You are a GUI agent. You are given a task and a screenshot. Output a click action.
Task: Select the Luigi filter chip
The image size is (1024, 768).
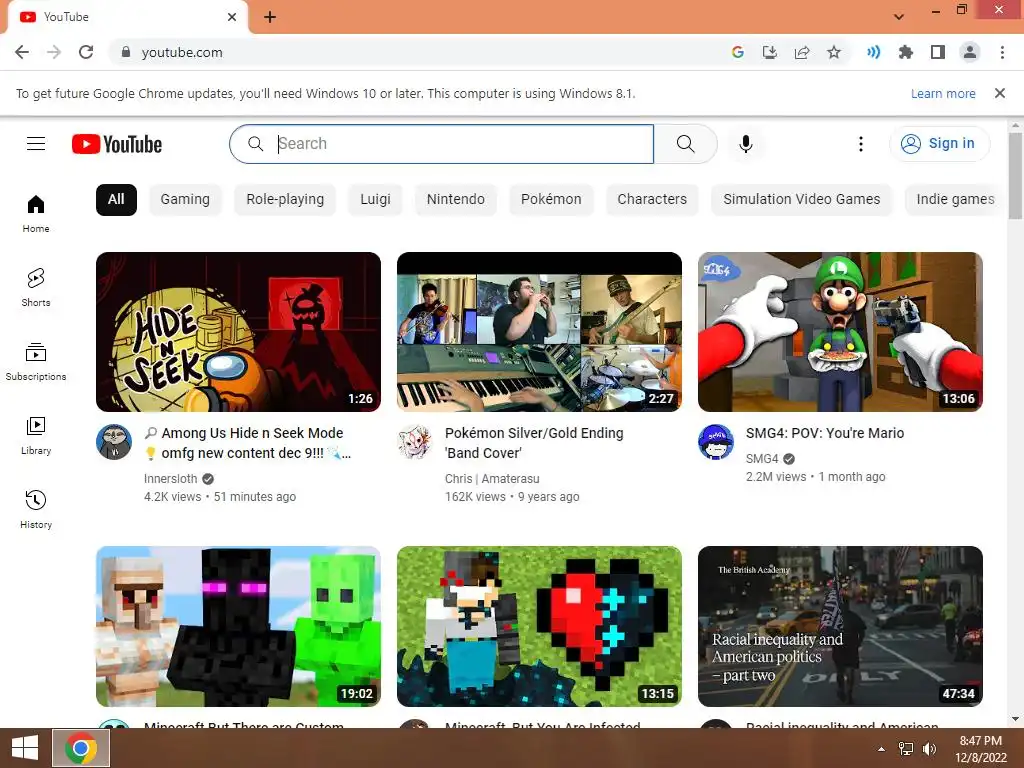click(376, 199)
